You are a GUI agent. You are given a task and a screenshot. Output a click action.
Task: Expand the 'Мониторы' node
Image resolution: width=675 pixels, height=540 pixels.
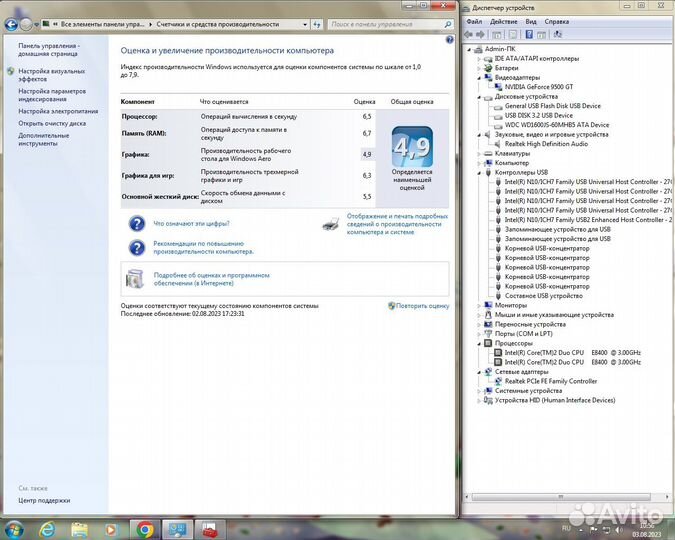click(x=479, y=305)
